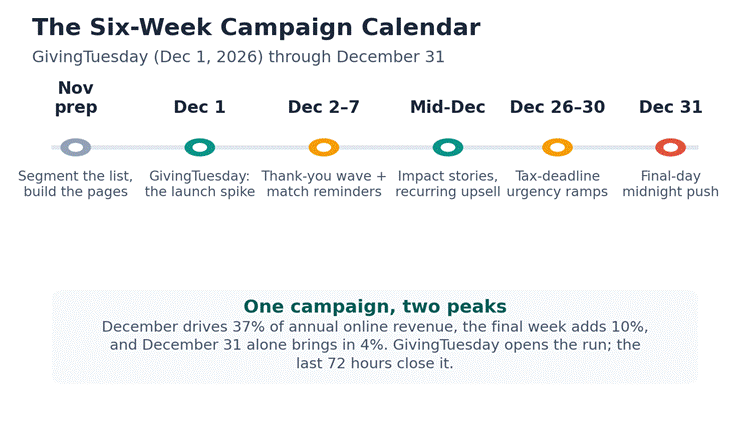The image size is (750, 437).
Task: Select 'Impact stories, recurring upsell' description
Action: coord(448,184)
